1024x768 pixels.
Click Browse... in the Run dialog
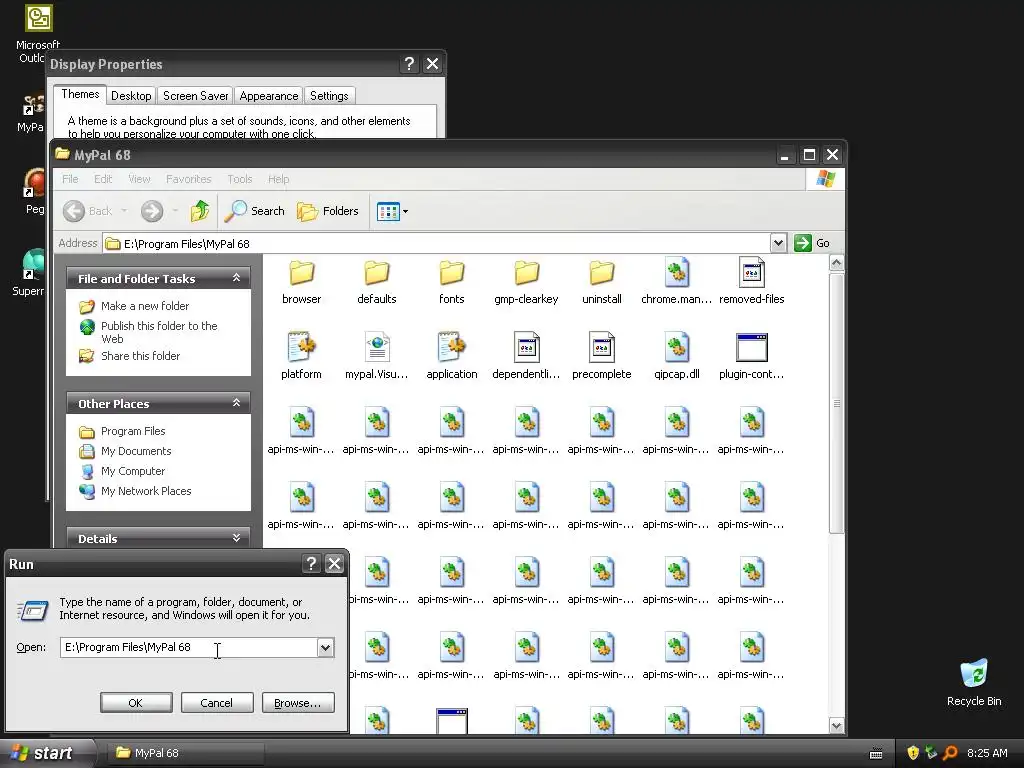pyautogui.click(x=298, y=703)
